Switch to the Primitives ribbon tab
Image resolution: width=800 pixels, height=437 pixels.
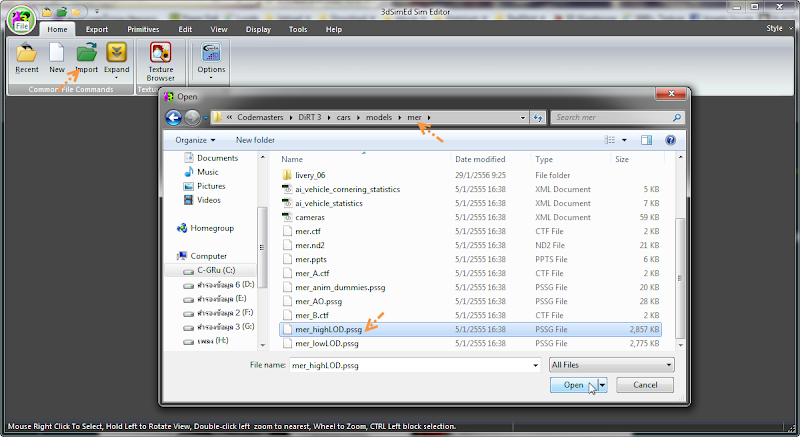143,30
